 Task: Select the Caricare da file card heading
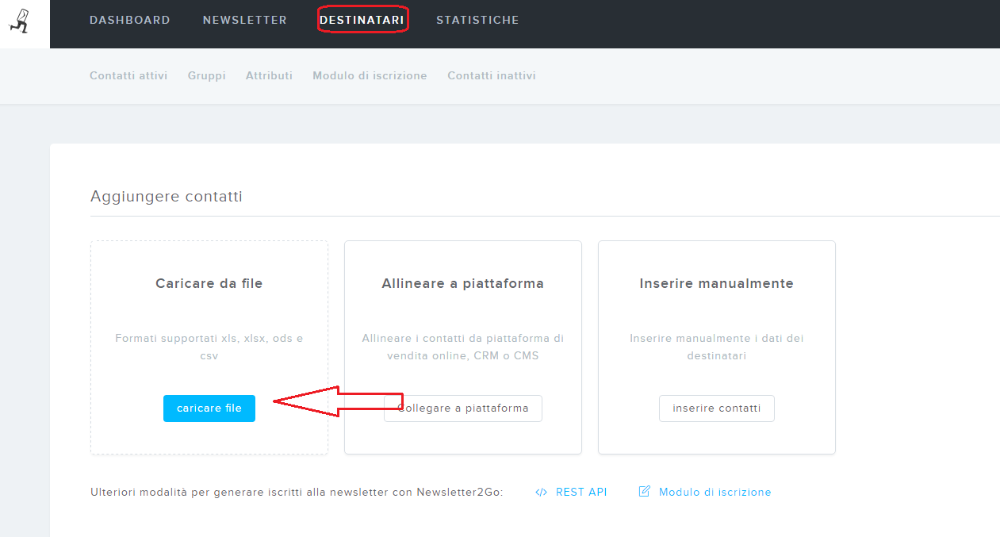[x=209, y=283]
